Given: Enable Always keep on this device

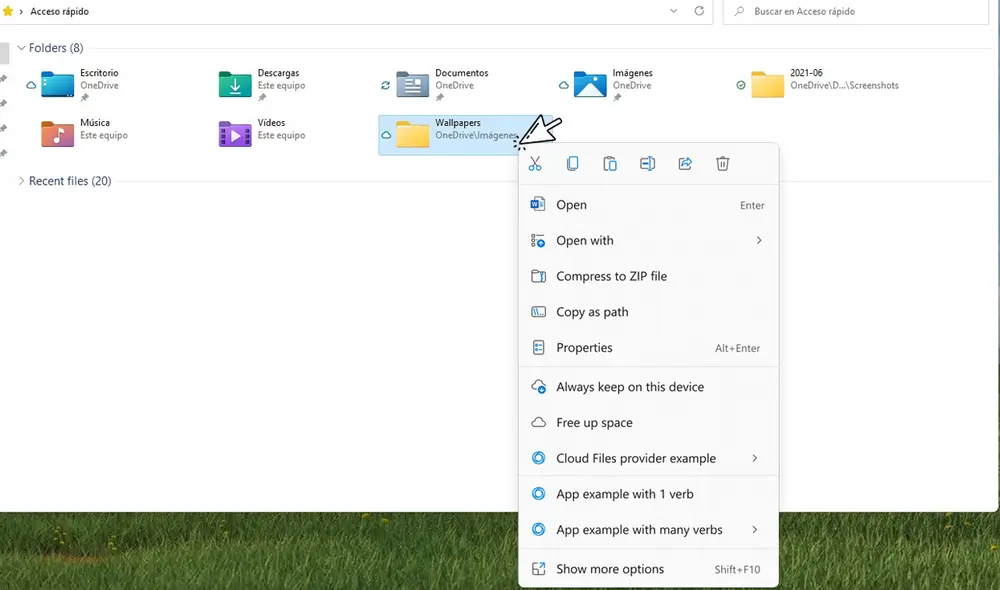Looking at the screenshot, I should pyautogui.click(x=630, y=386).
